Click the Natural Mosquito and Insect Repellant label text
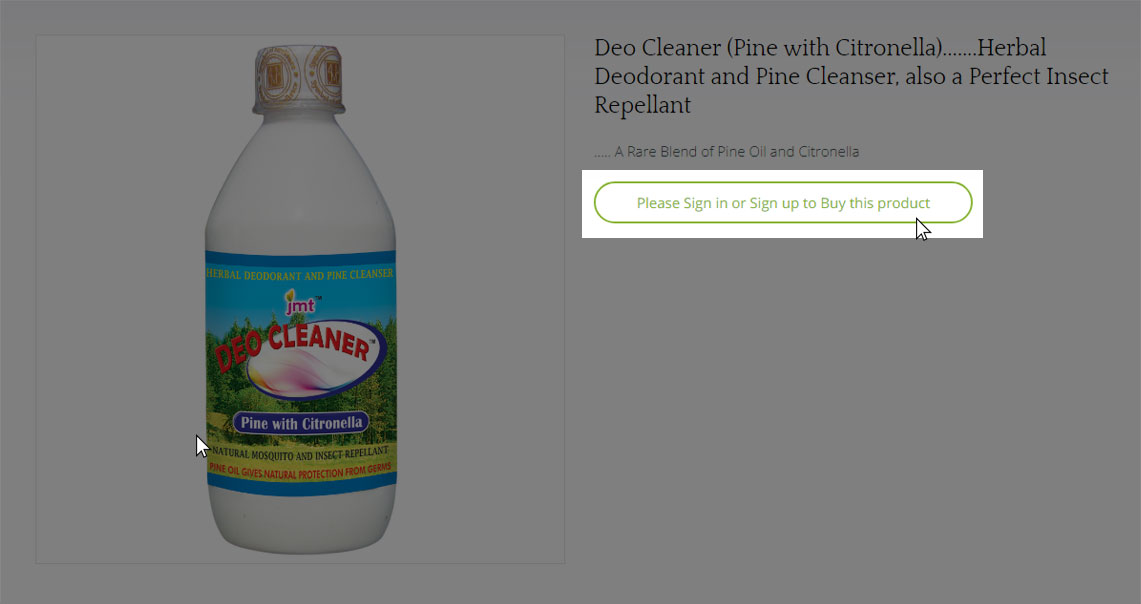This screenshot has height=604, width=1141. (x=301, y=454)
